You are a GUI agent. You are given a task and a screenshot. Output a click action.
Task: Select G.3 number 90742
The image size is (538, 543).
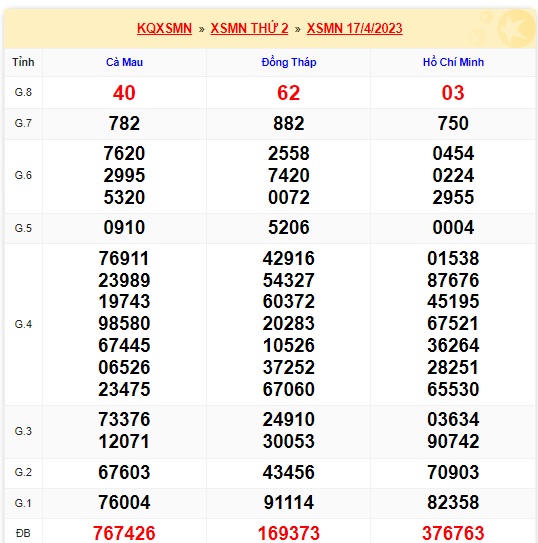[453, 442]
